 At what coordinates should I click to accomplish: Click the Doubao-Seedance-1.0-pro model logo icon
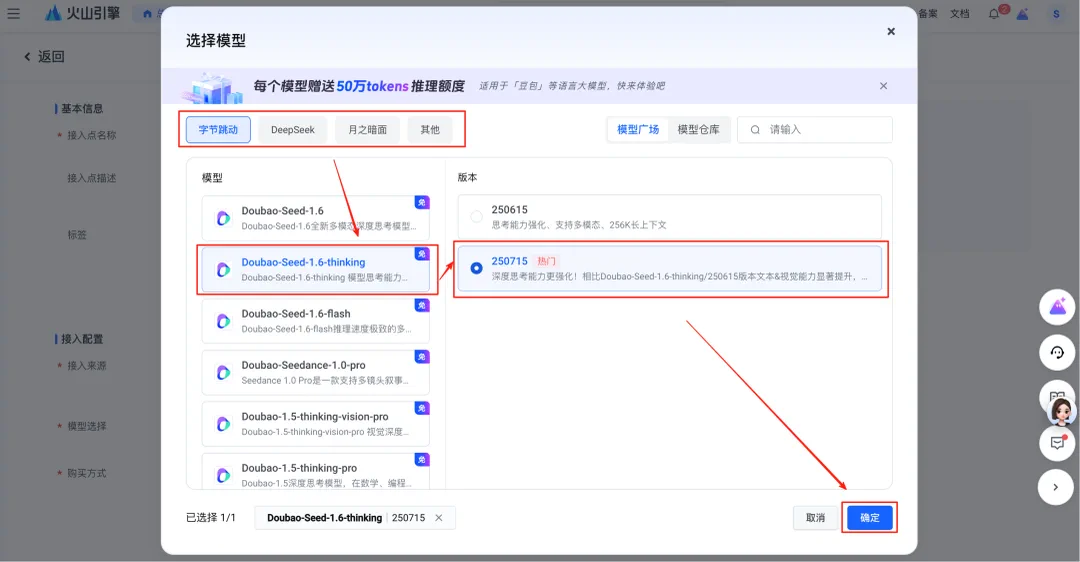223,373
